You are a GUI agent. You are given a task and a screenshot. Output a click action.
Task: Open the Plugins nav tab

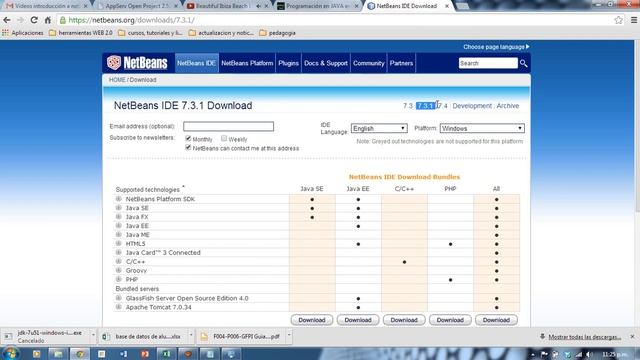coord(288,63)
